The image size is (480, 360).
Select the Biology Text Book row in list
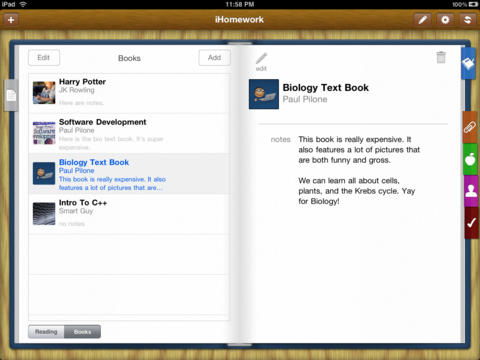pyautogui.click(x=129, y=174)
